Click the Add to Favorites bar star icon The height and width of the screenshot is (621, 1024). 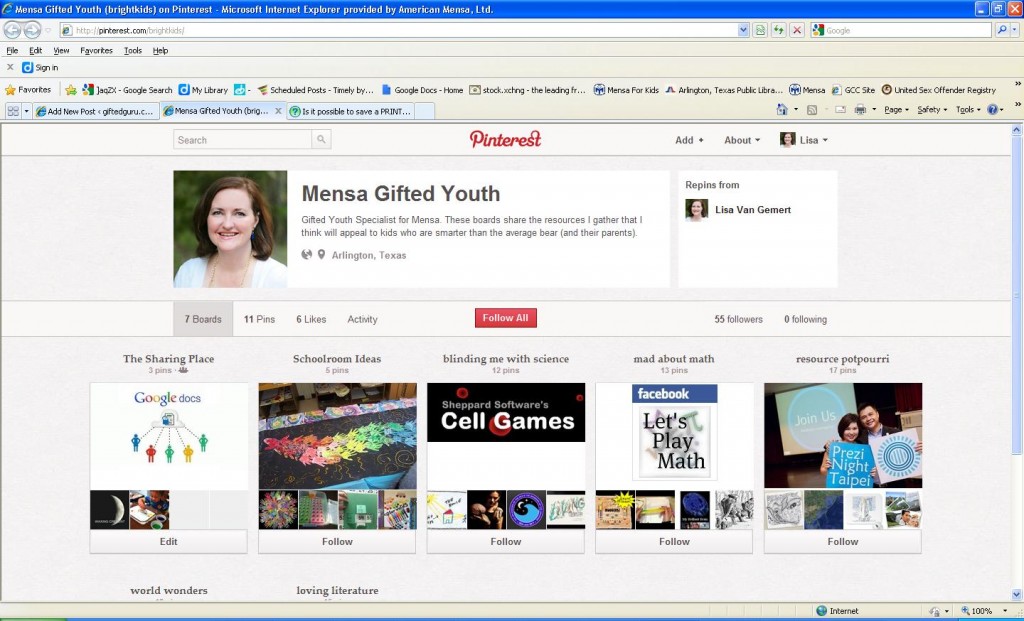pos(71,90)
